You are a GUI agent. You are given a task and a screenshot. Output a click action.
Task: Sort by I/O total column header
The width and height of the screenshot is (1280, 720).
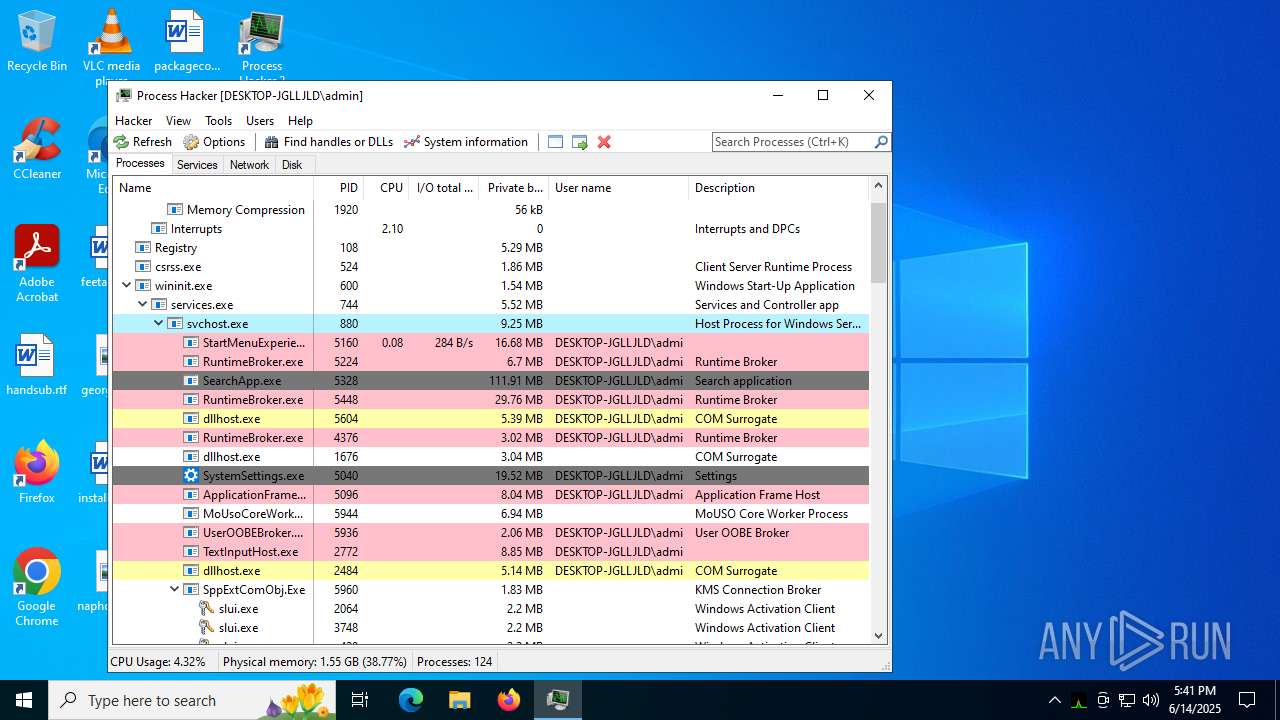pyautogui.click(x=444, y=188)
